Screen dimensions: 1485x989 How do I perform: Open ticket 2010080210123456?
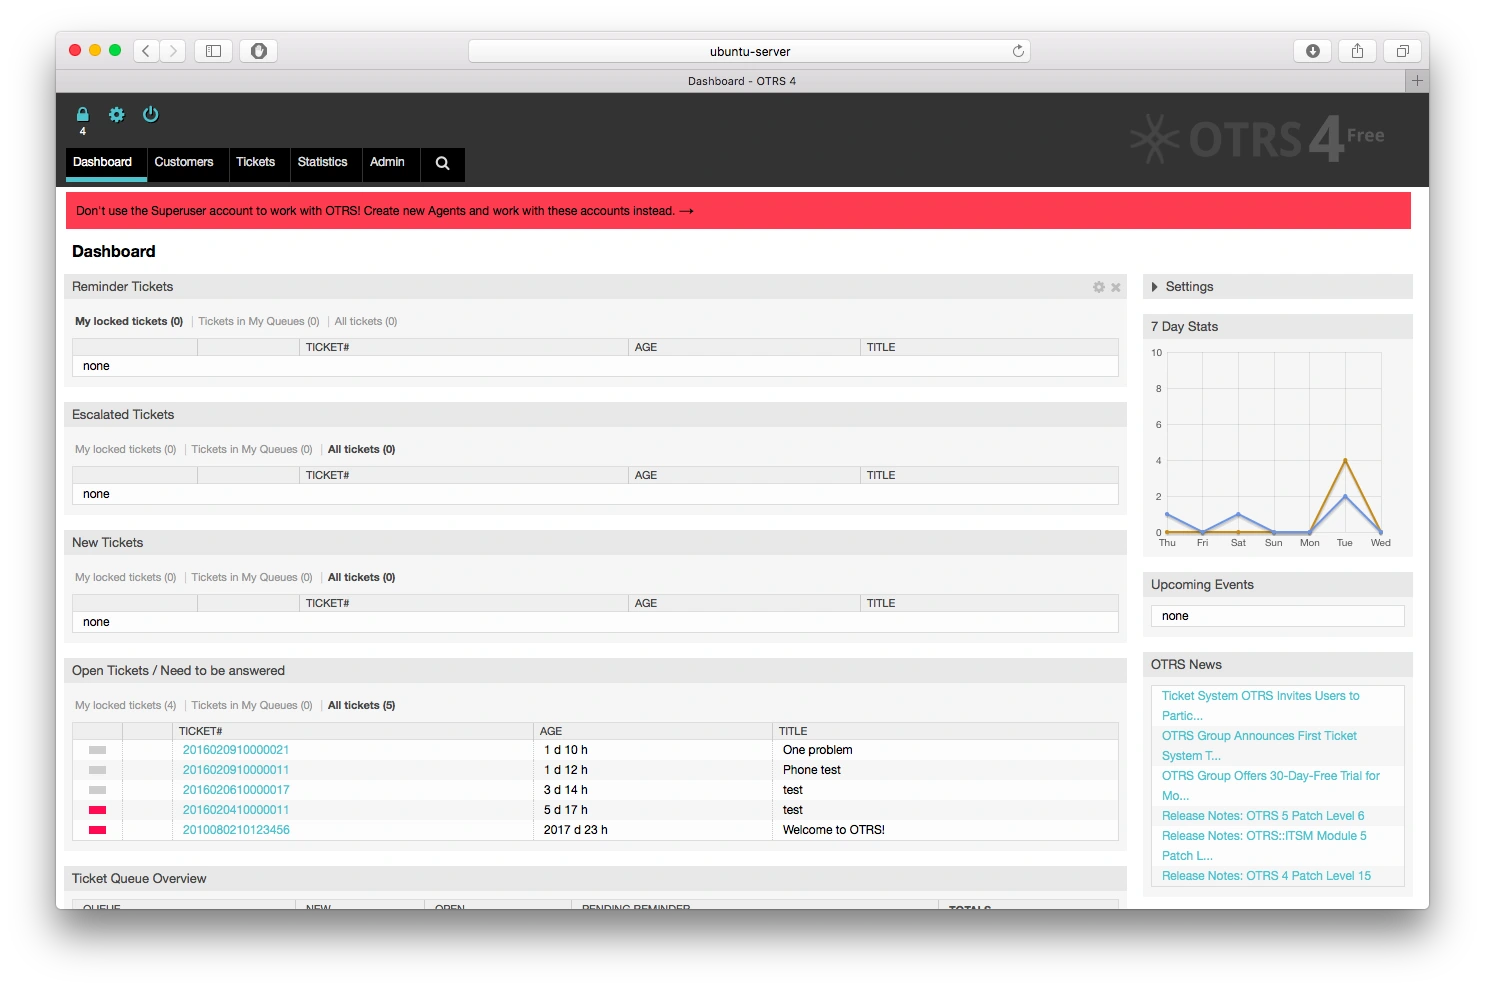point(236,830)
